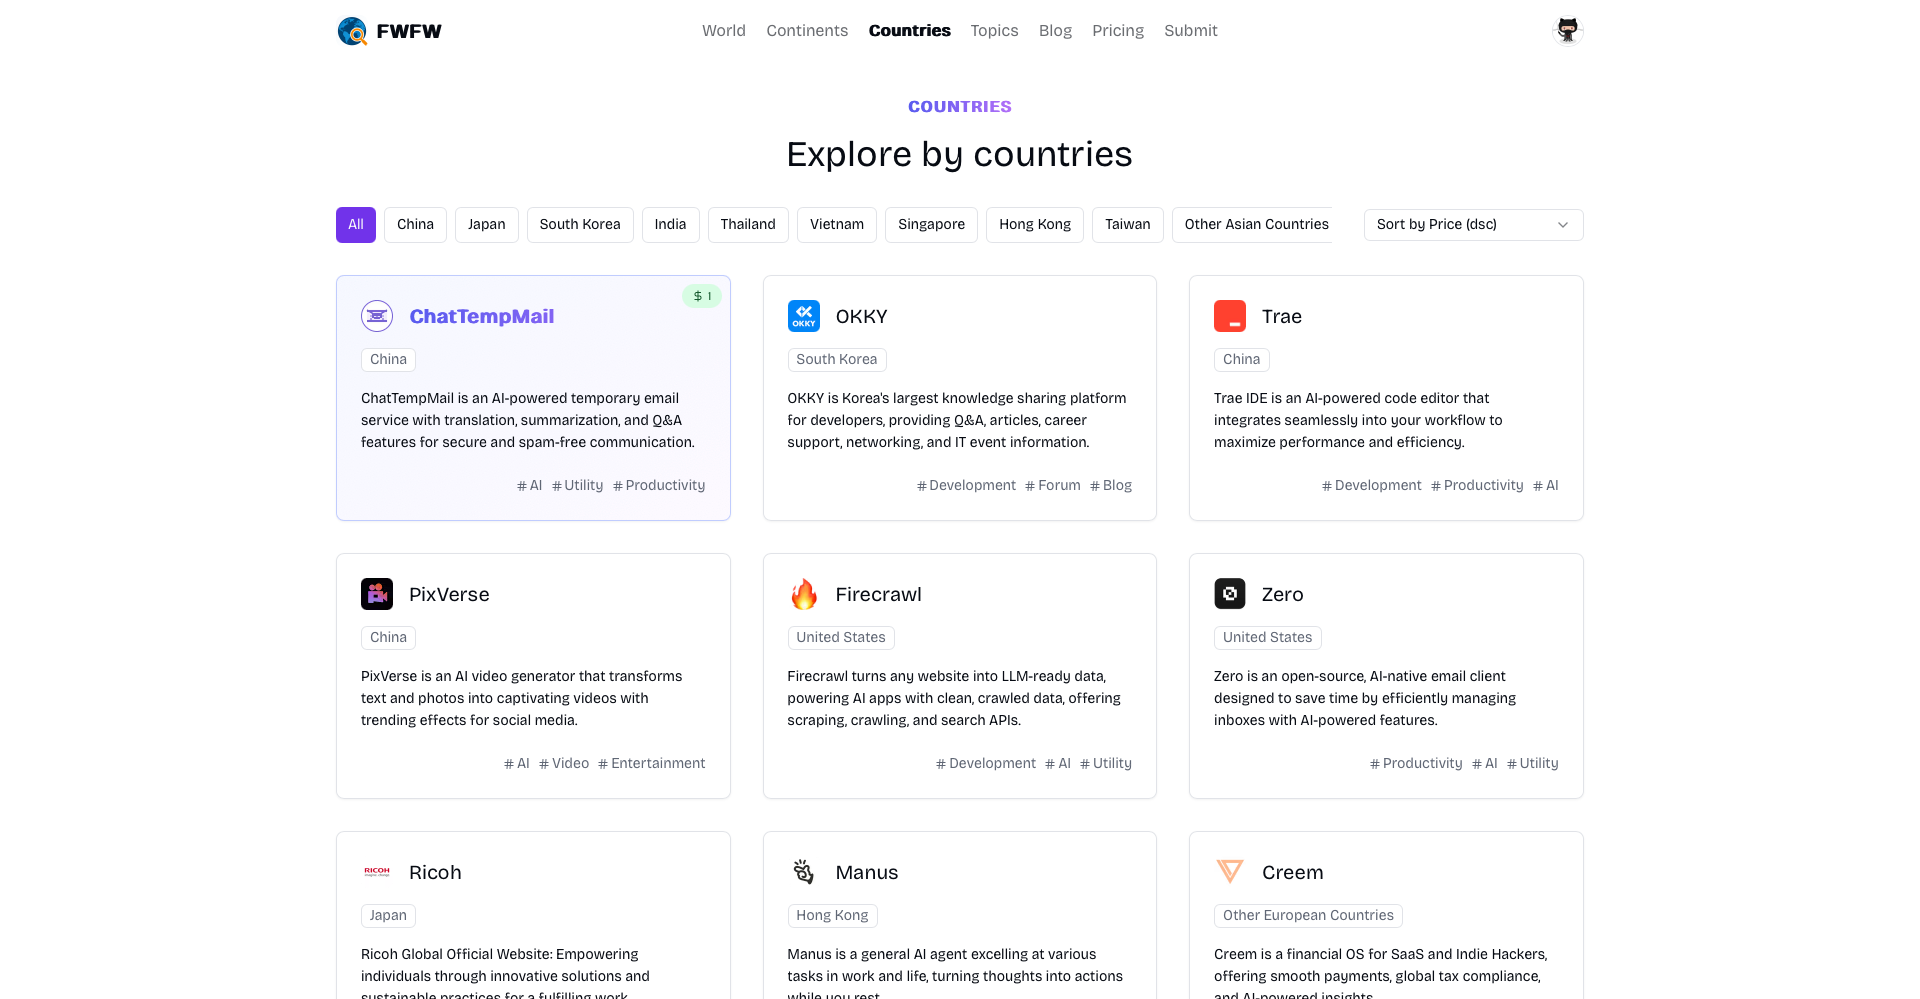Click the PixVerse description text

[522, 699]
